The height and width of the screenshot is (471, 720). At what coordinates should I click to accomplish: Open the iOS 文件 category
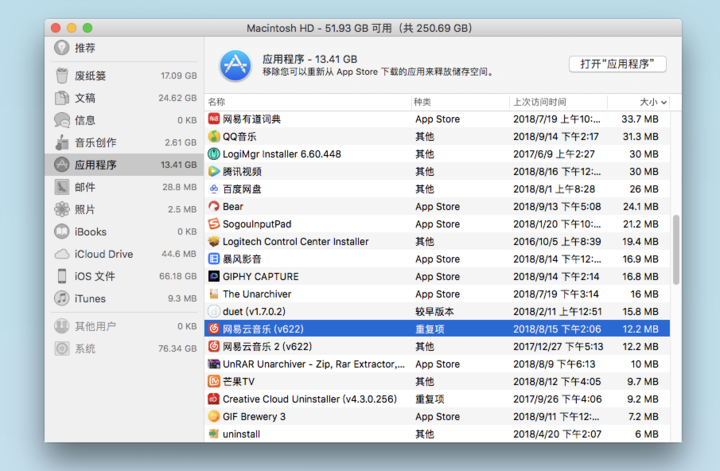point(96,276)
